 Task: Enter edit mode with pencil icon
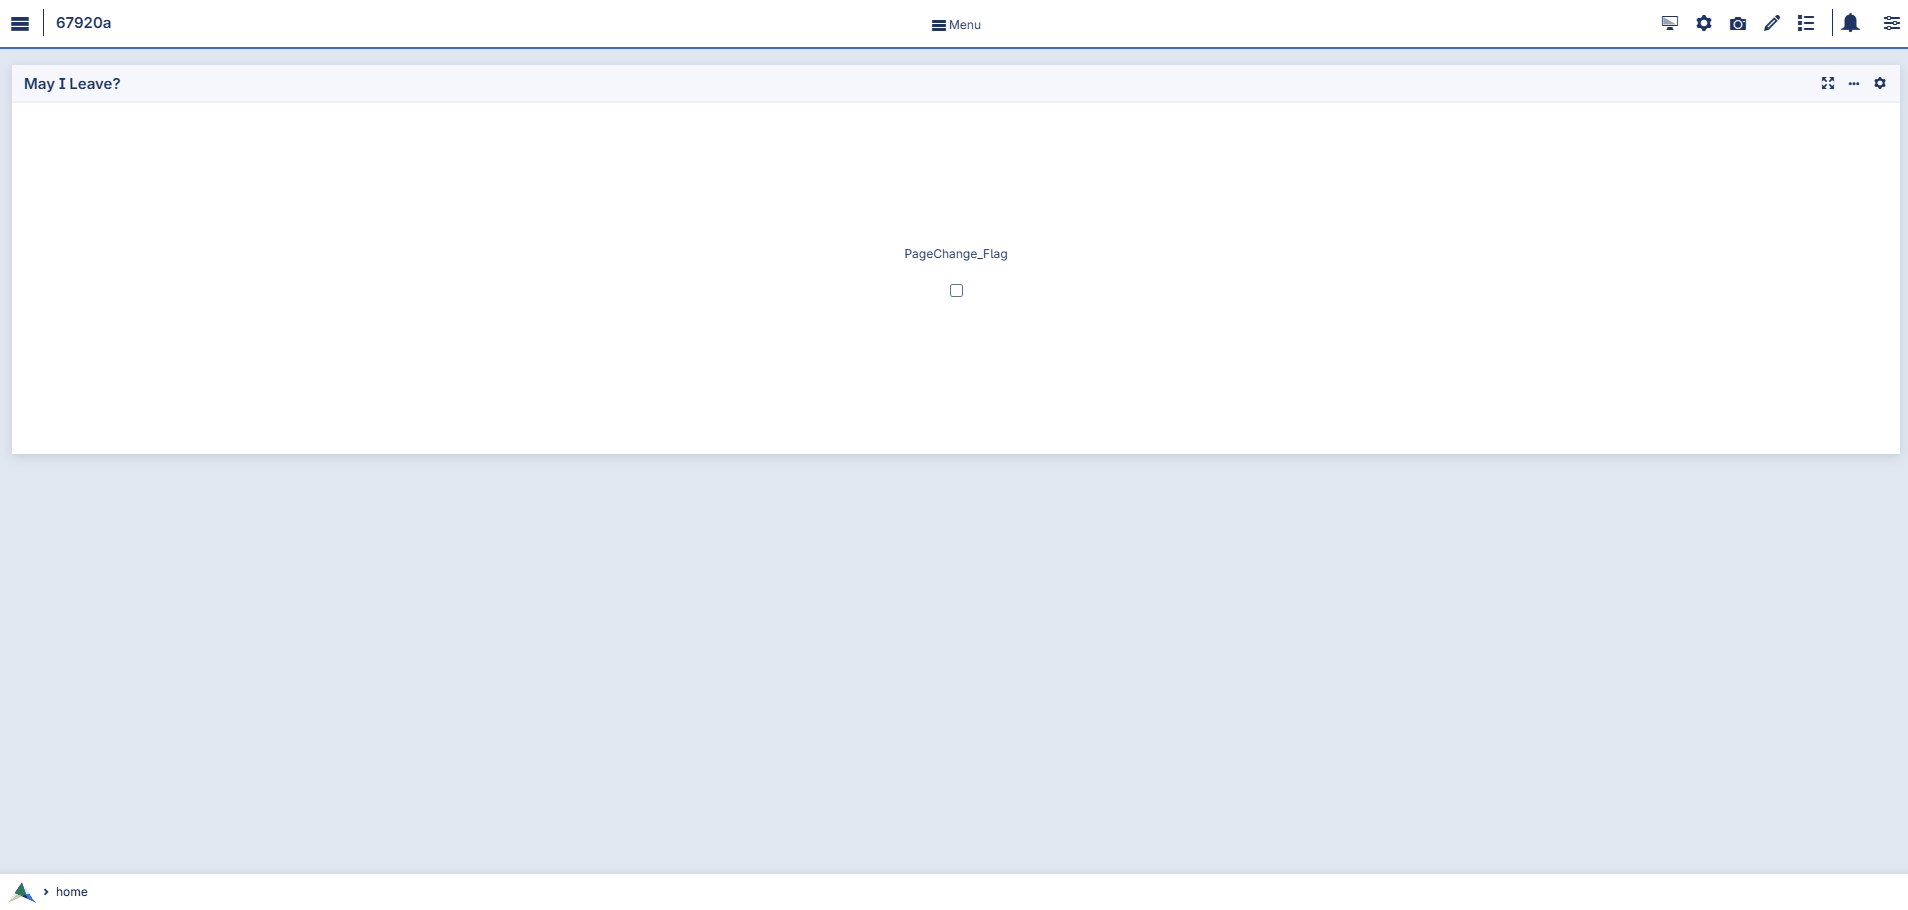[1772, 23]
